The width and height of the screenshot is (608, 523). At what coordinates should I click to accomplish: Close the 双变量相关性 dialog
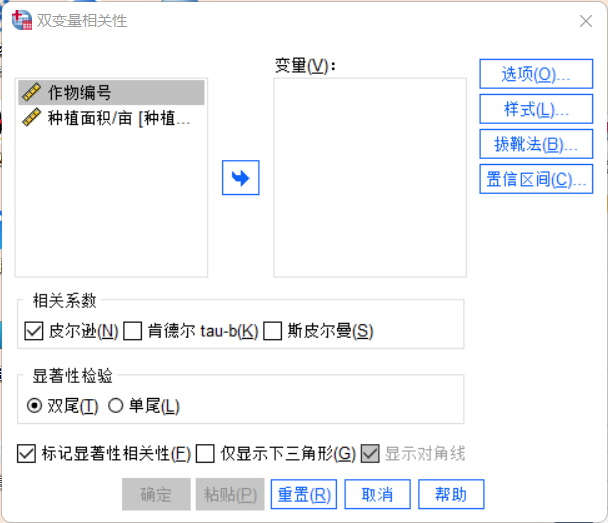point(586,21)
